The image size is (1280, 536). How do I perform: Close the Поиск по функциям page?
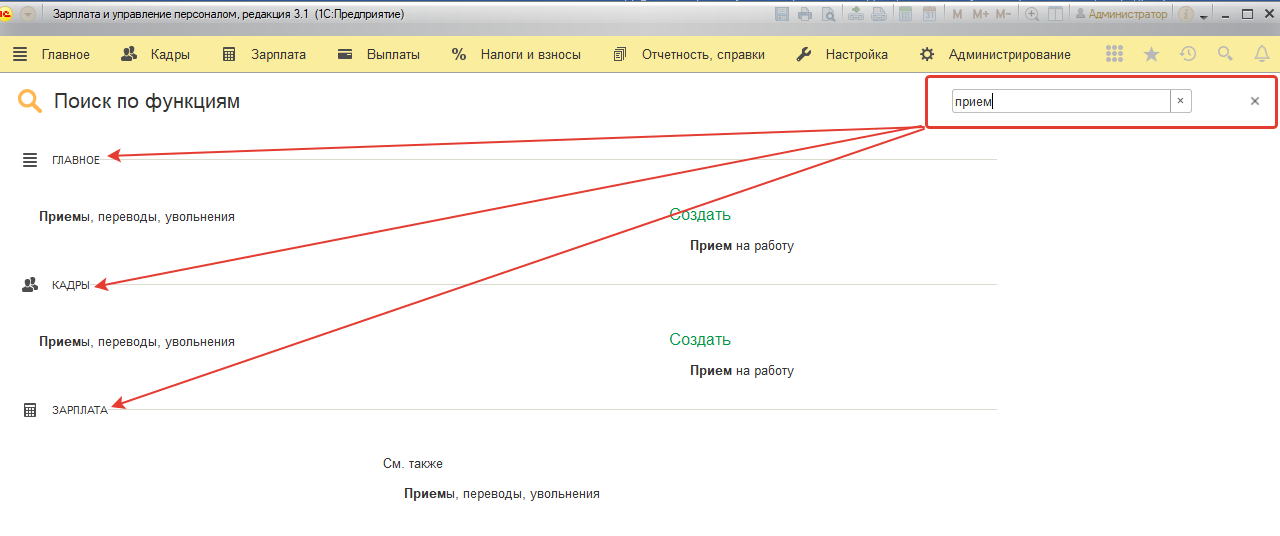click(1255, 101)
